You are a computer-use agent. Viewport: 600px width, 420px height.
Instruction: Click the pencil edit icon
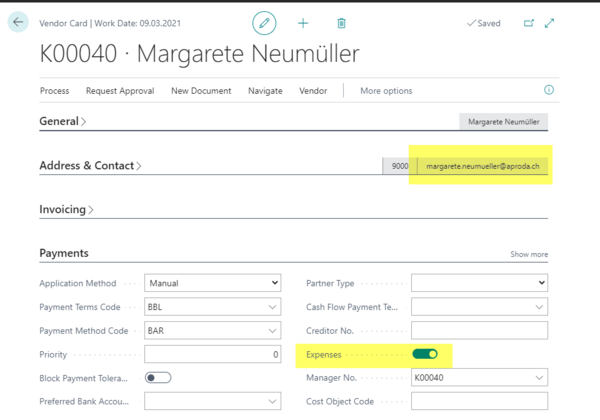coord(264,22)
